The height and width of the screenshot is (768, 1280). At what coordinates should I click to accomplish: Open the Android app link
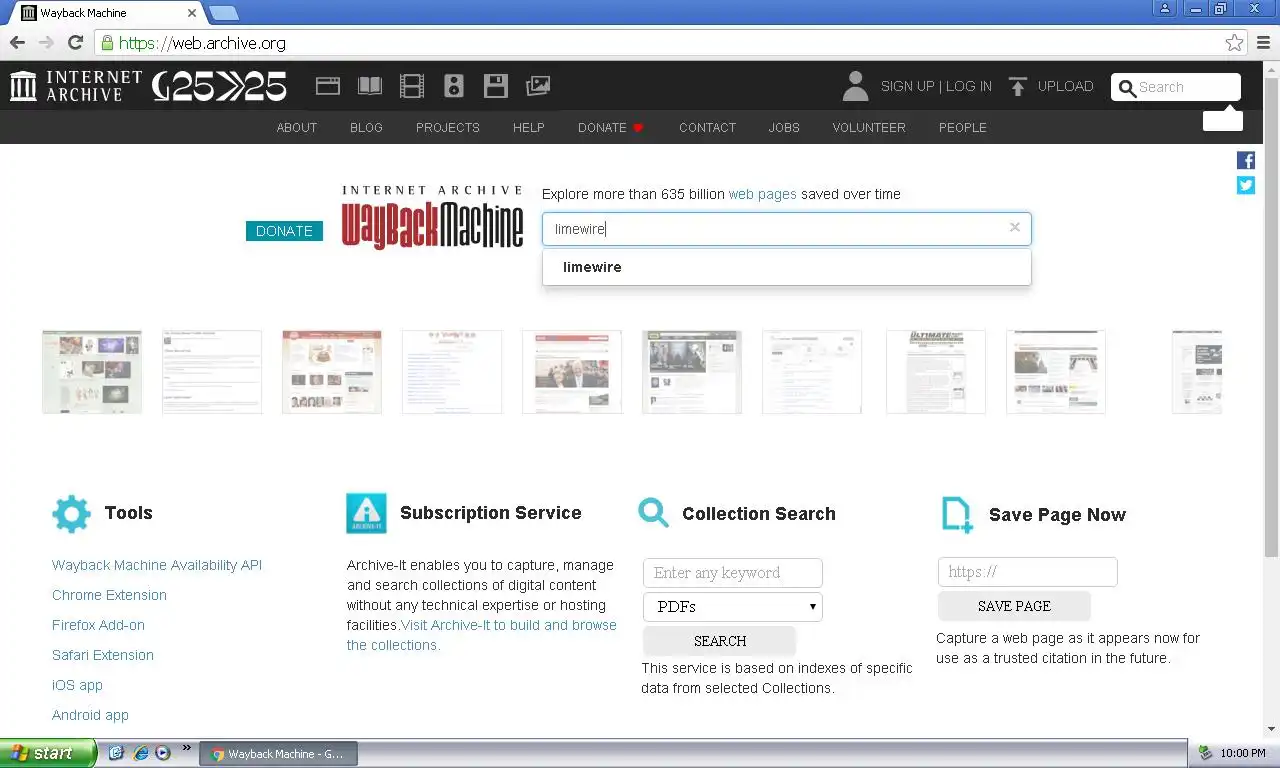click(x=90, y=715)
